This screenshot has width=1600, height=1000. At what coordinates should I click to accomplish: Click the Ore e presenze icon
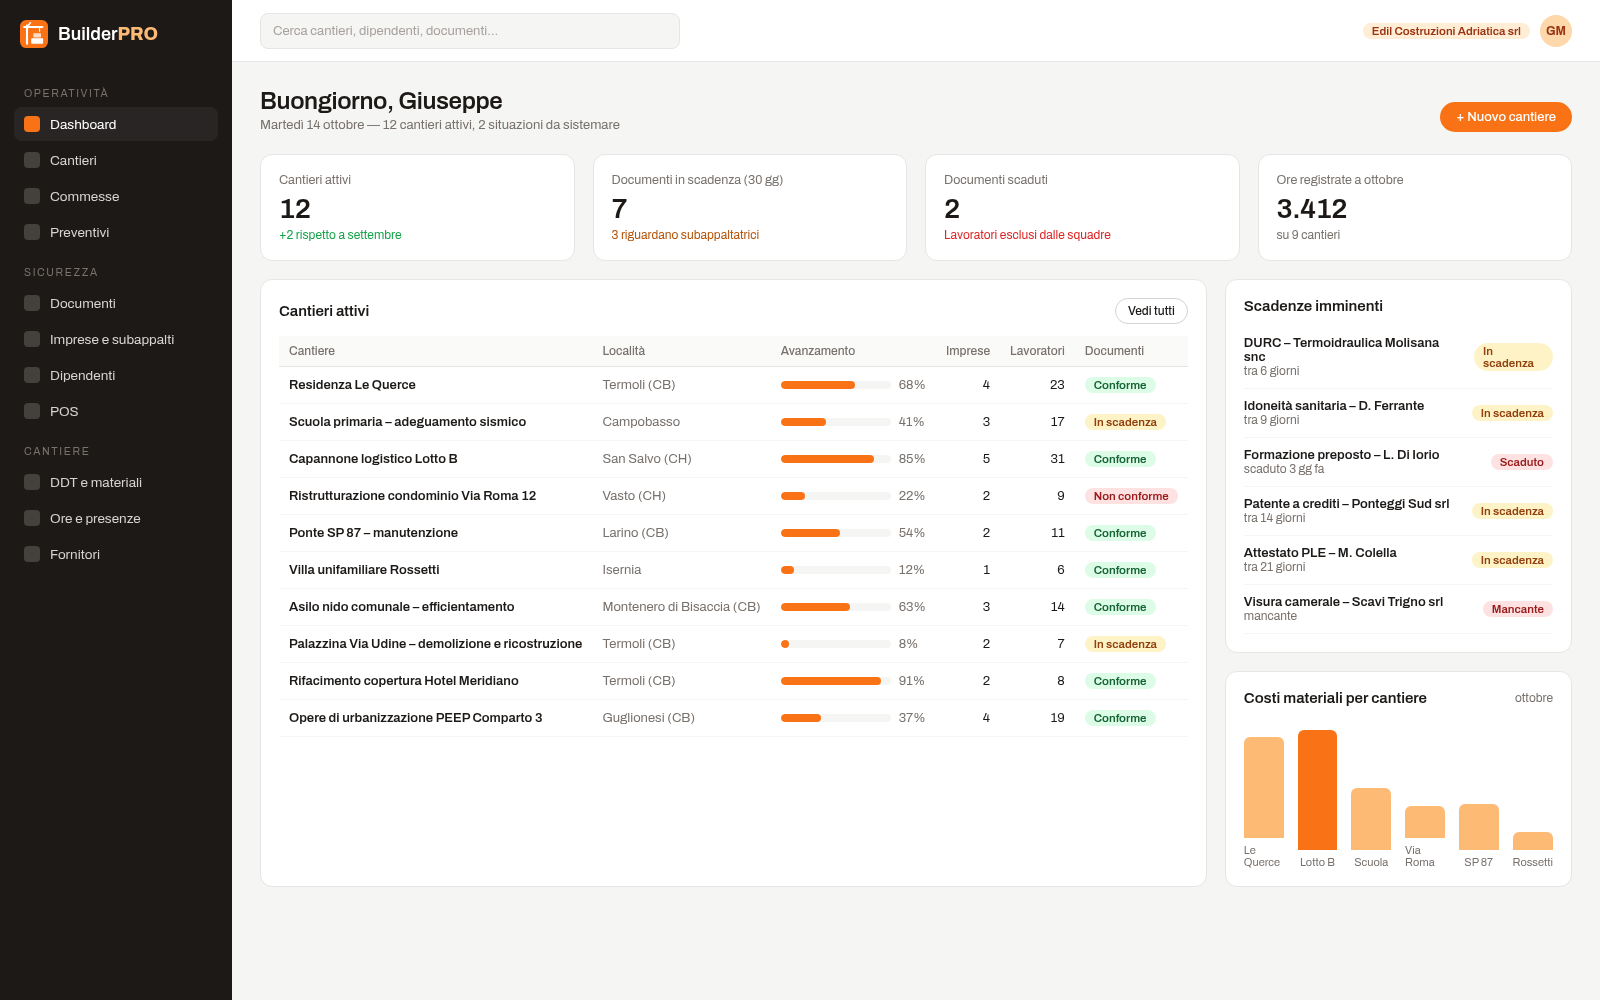(32, 518)
